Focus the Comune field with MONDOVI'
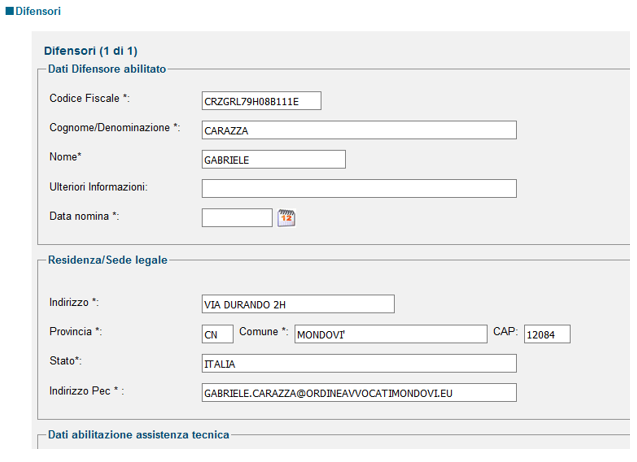 (391, 334)
